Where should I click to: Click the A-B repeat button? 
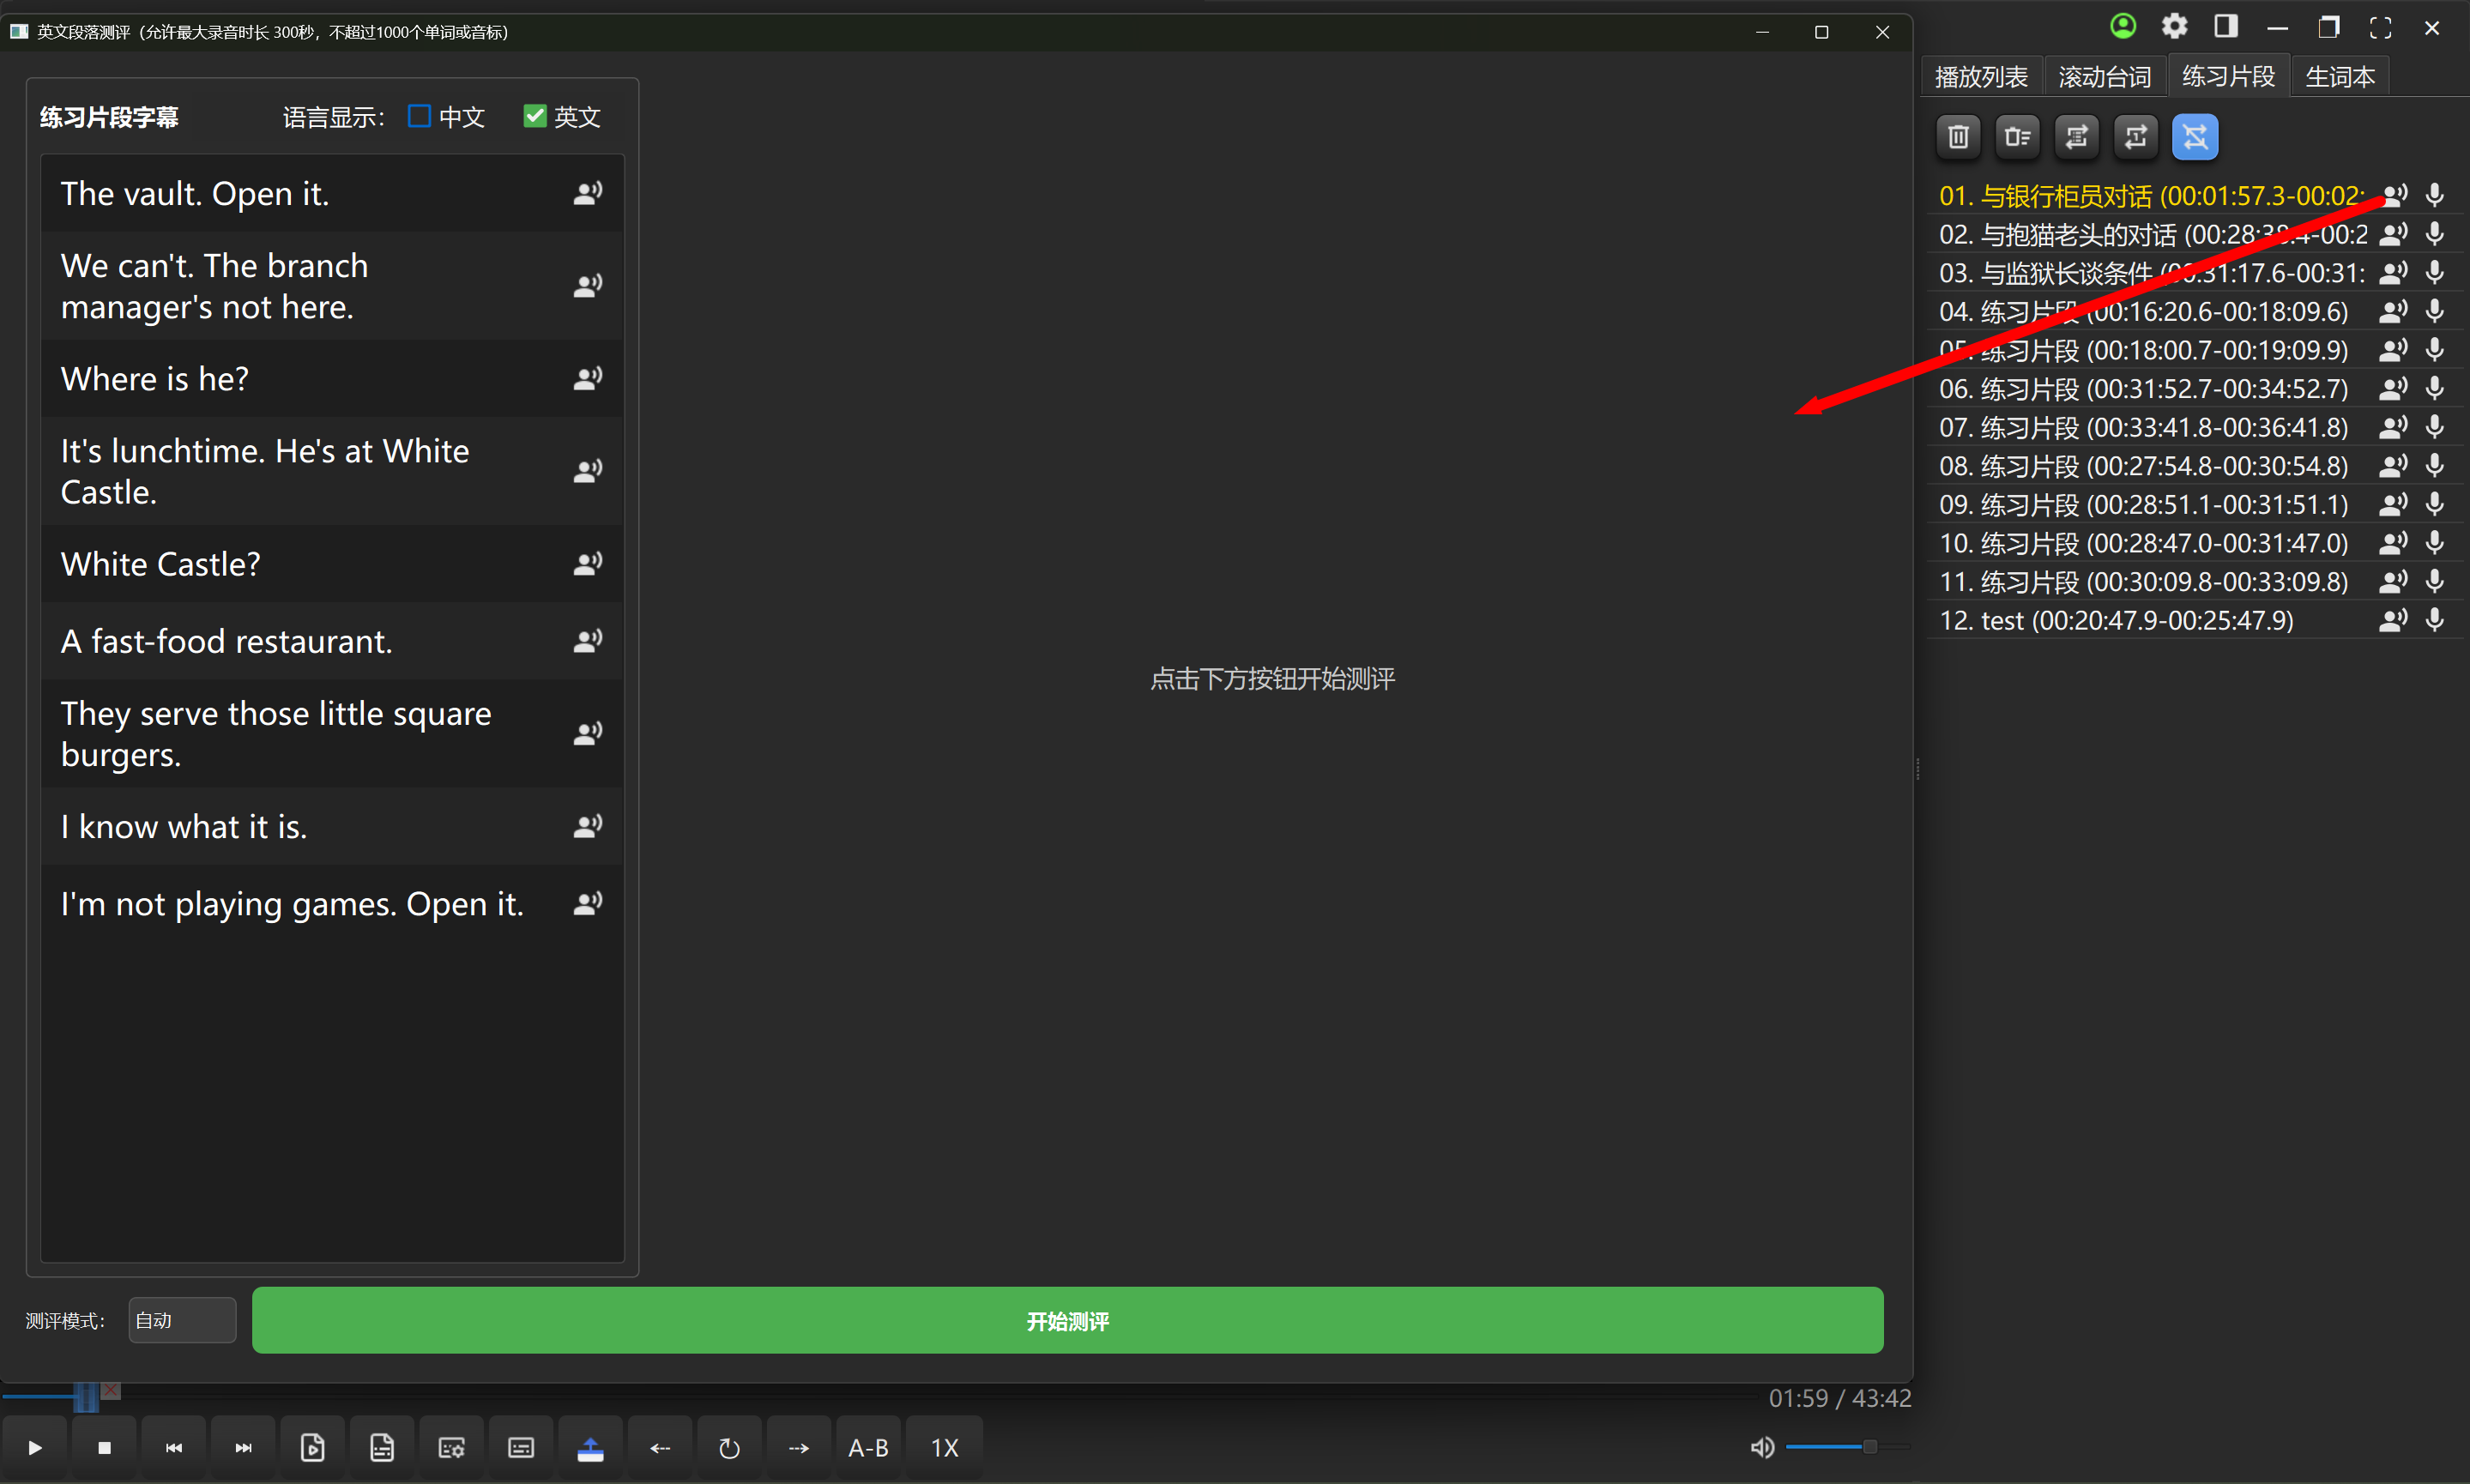click(867, 1447)
